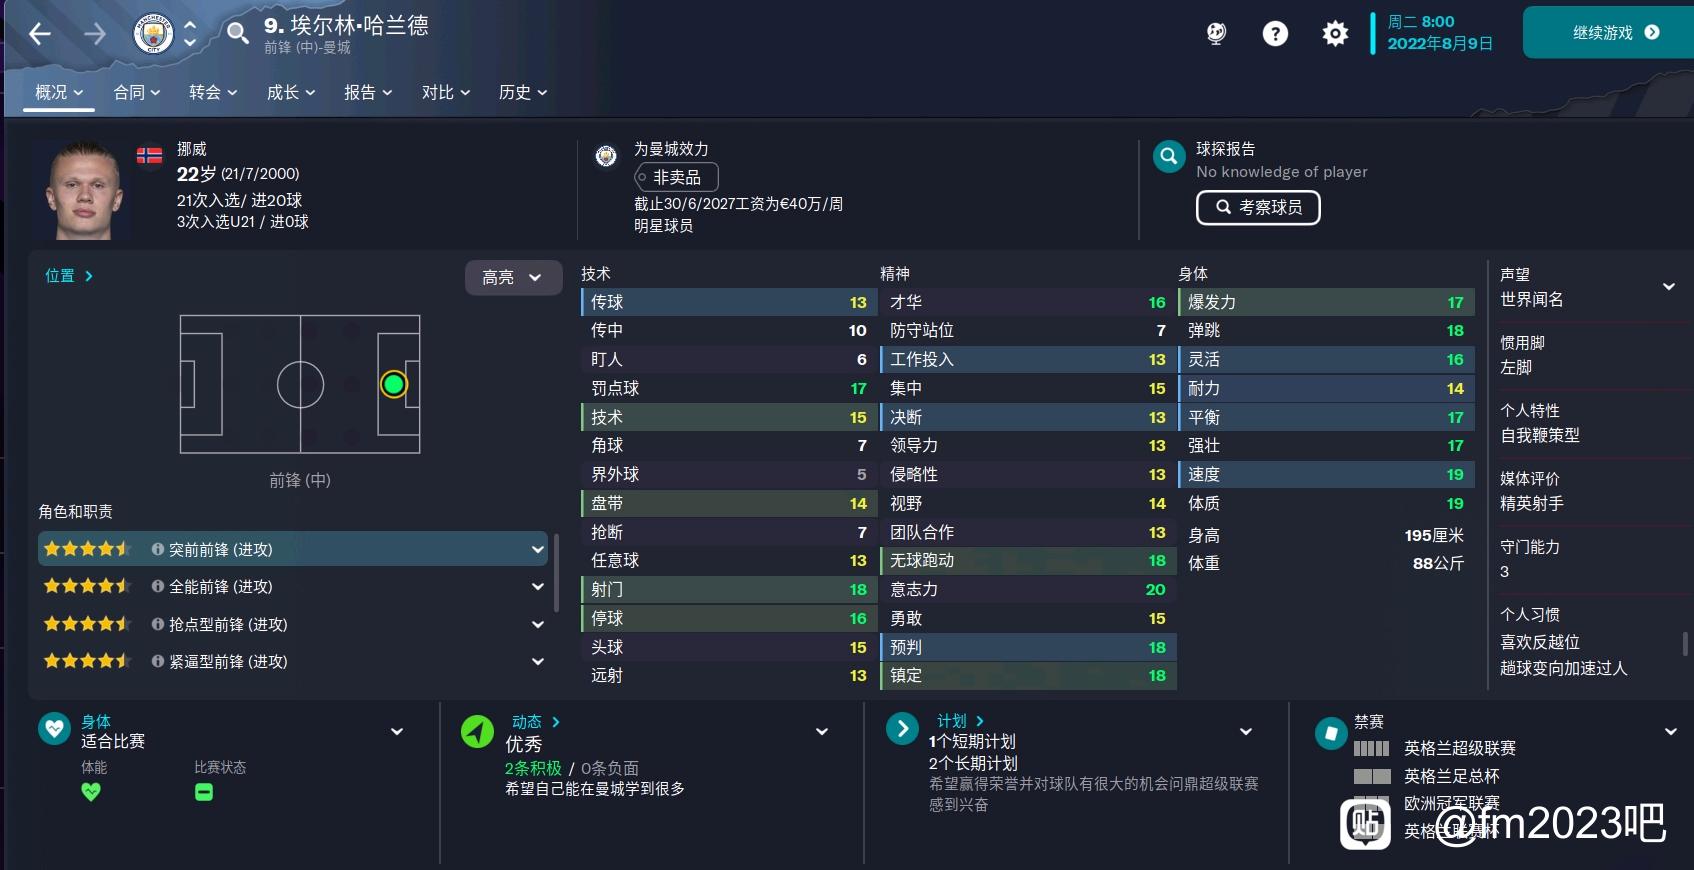This screenshot has width=1694, height=870.
Task: Expand the 身体 适合比赛 panel chevron
Action: pyautogui.click(x=397, y=732)
